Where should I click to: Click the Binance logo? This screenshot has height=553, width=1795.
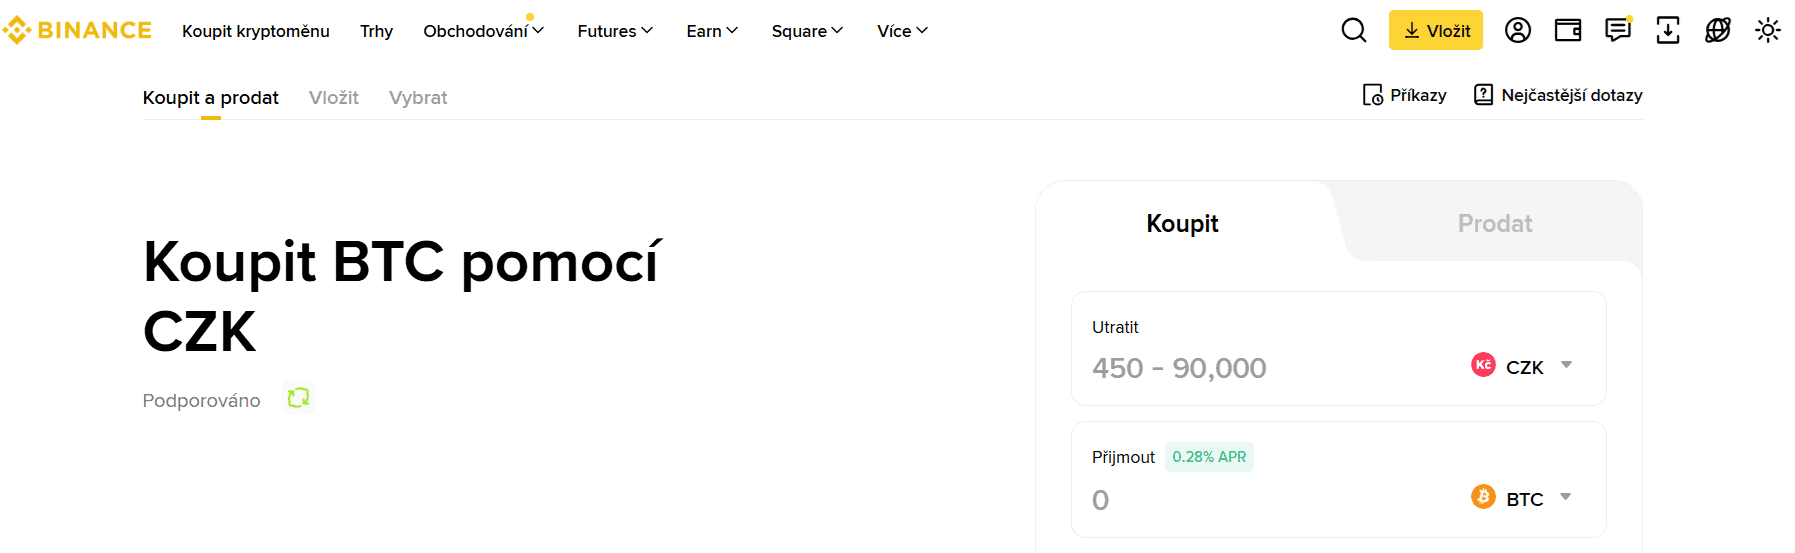pos(77,31)
